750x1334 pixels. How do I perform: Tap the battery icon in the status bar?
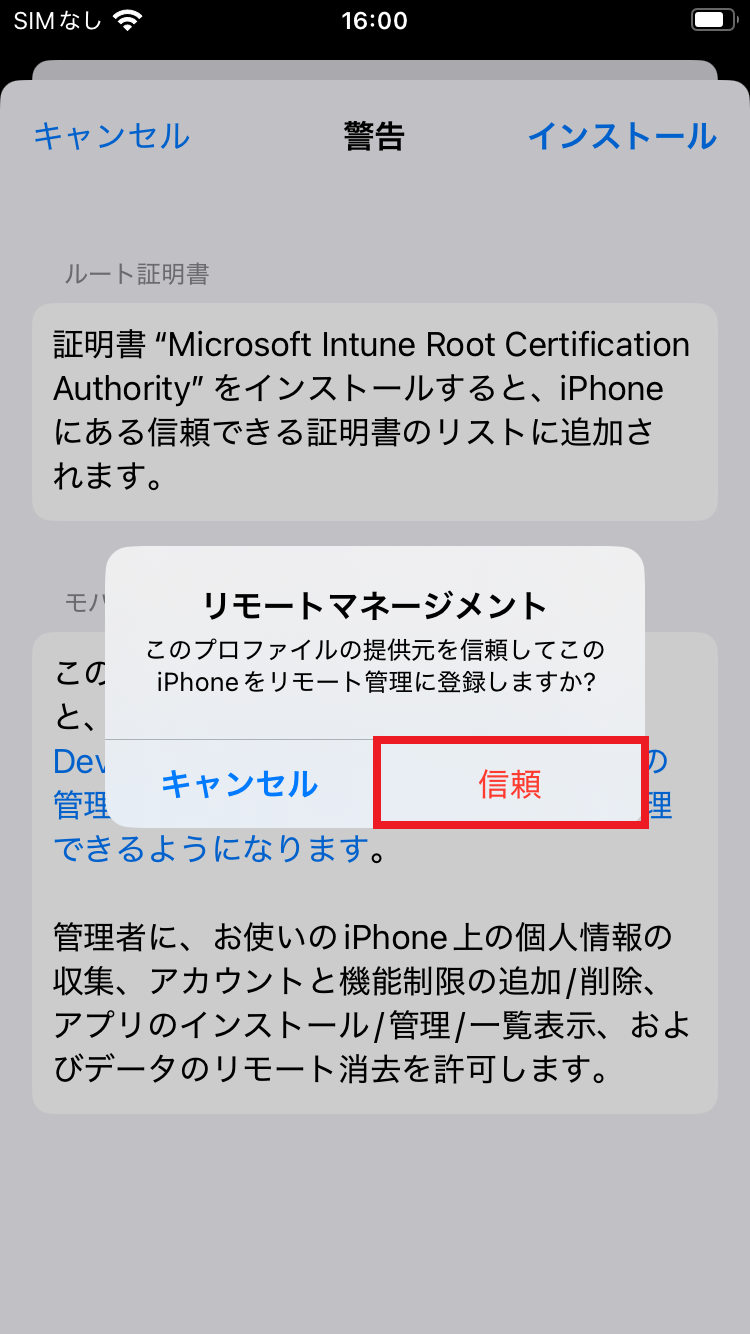point(712,20)
